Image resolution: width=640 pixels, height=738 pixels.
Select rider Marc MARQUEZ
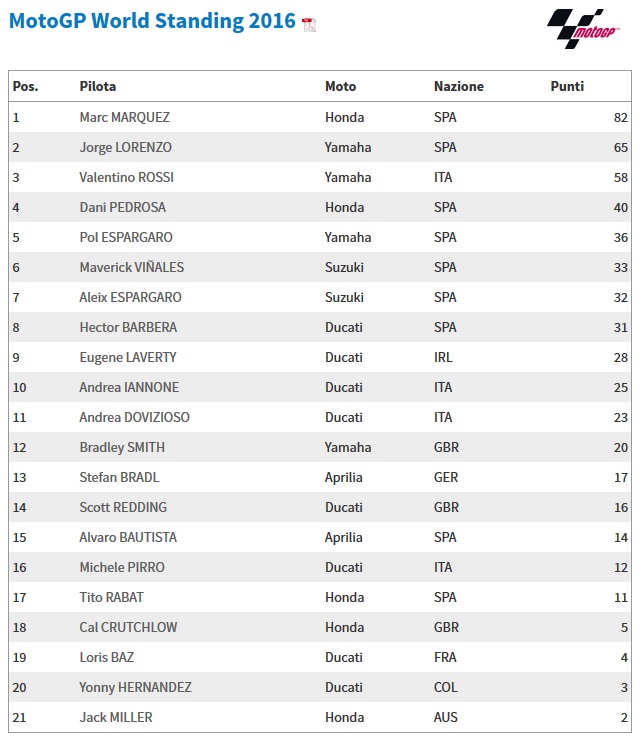pyautogui.click(x=125, y=117)
